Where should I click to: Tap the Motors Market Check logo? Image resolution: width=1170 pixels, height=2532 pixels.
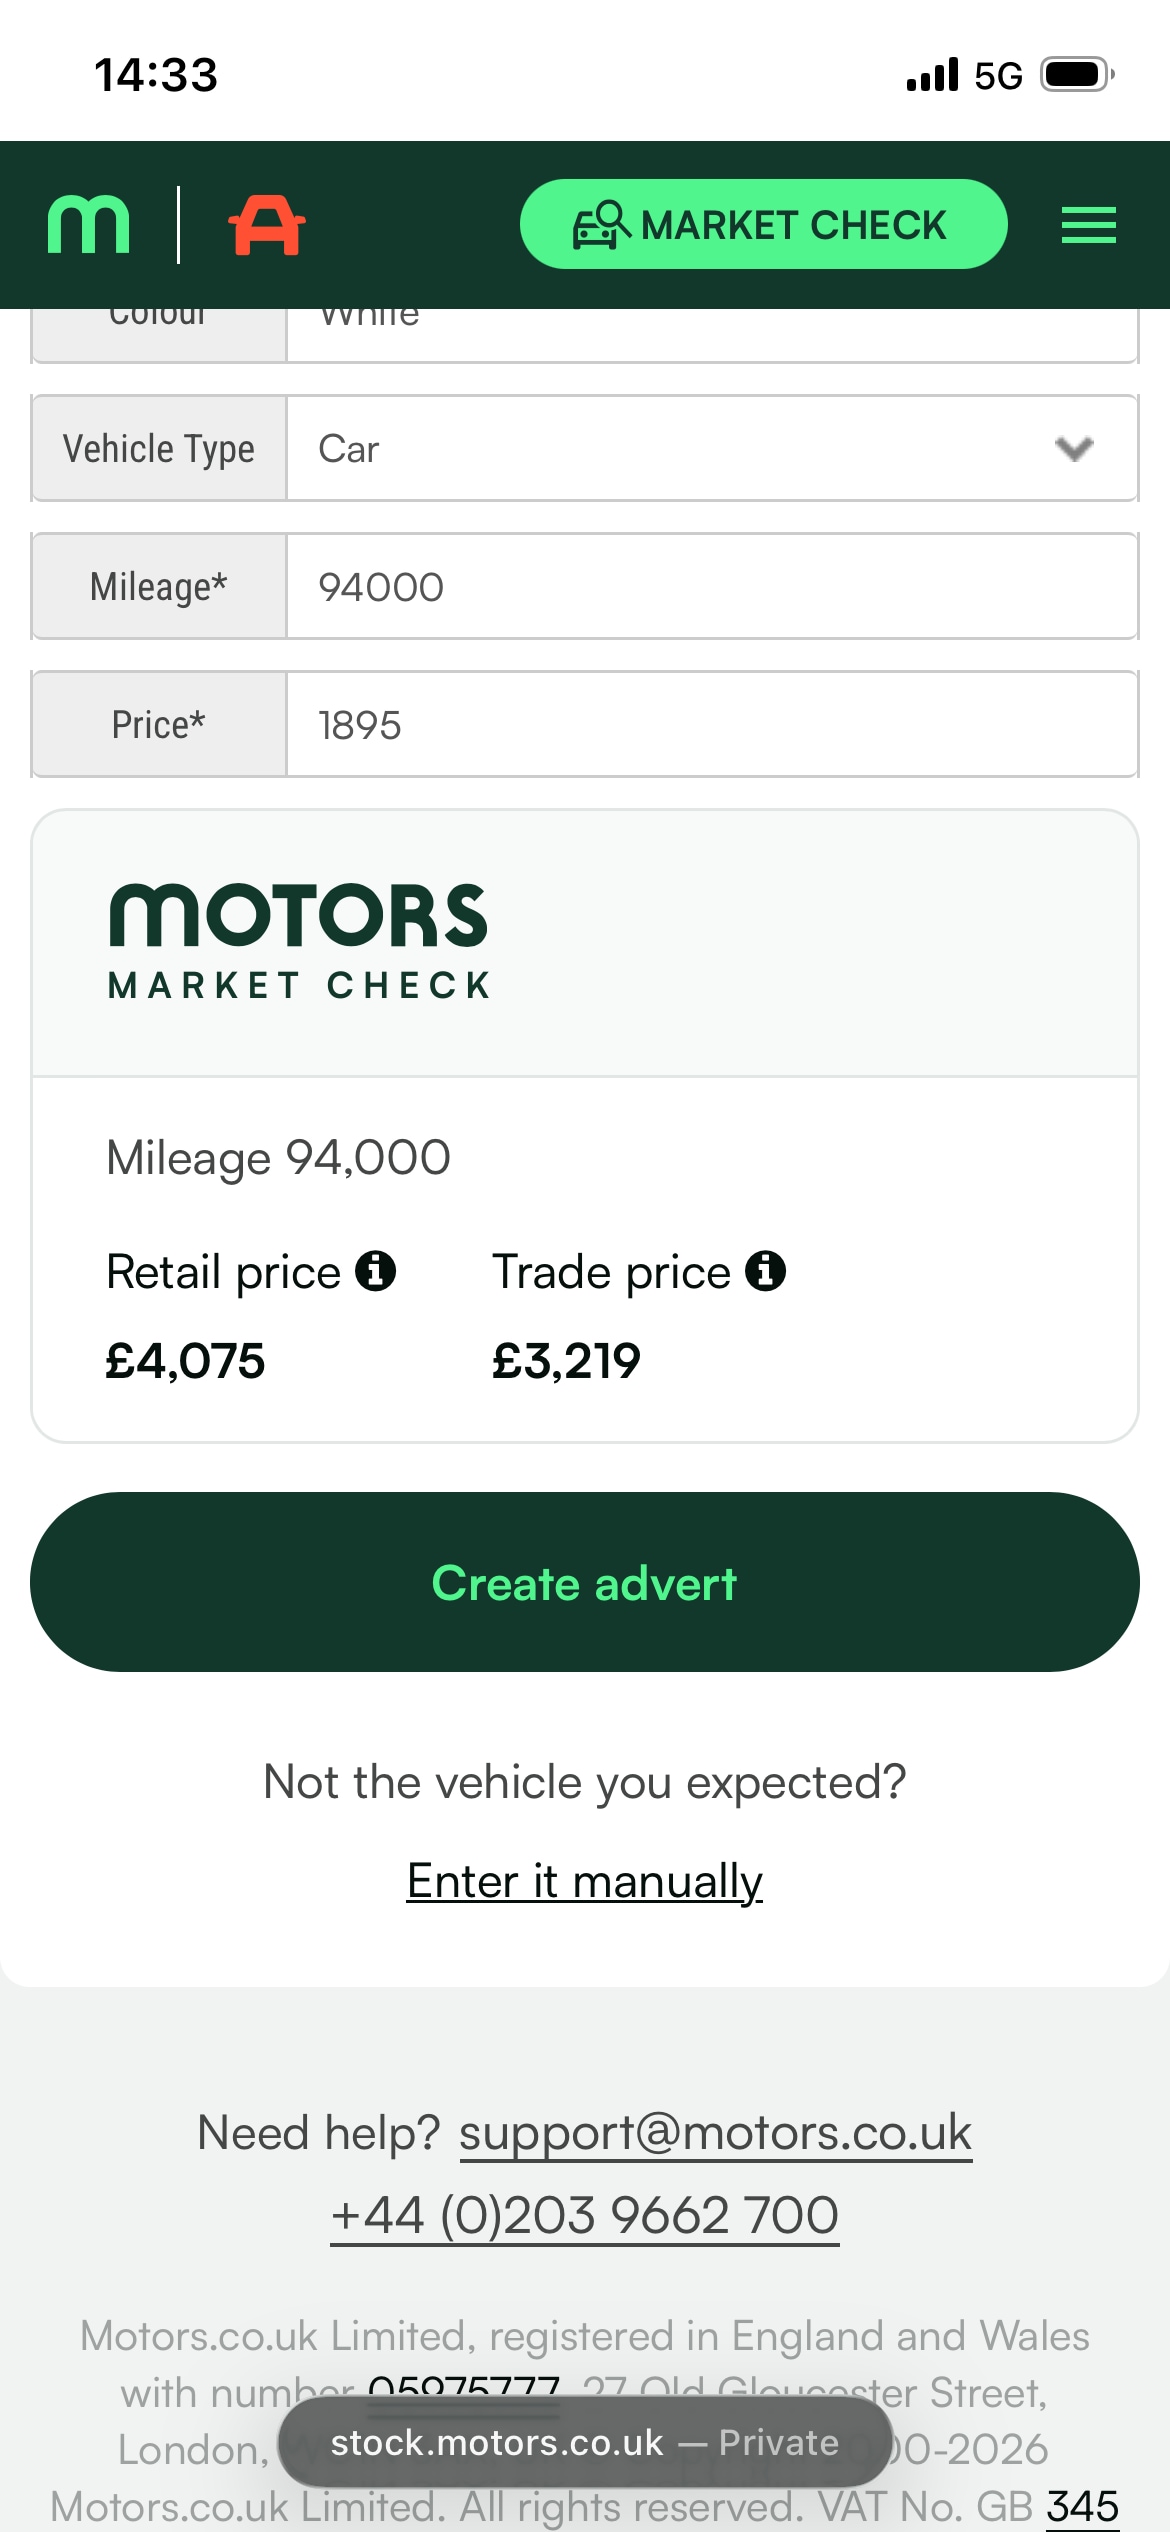299,941
